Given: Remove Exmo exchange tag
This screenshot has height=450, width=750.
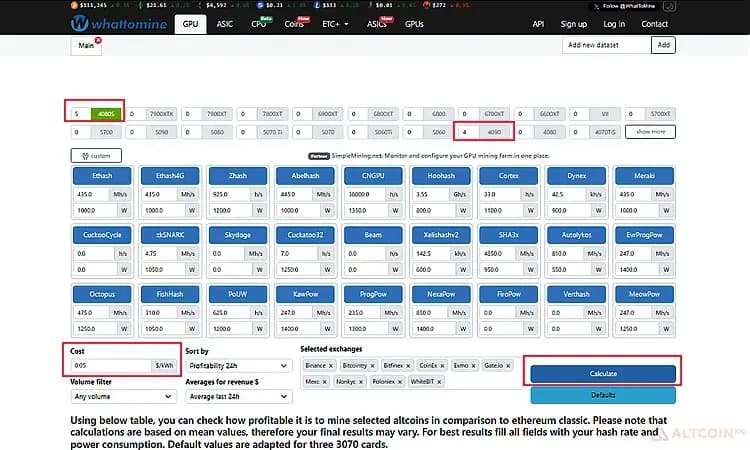Looking at the screenshot, I should (x=474, y=366).
